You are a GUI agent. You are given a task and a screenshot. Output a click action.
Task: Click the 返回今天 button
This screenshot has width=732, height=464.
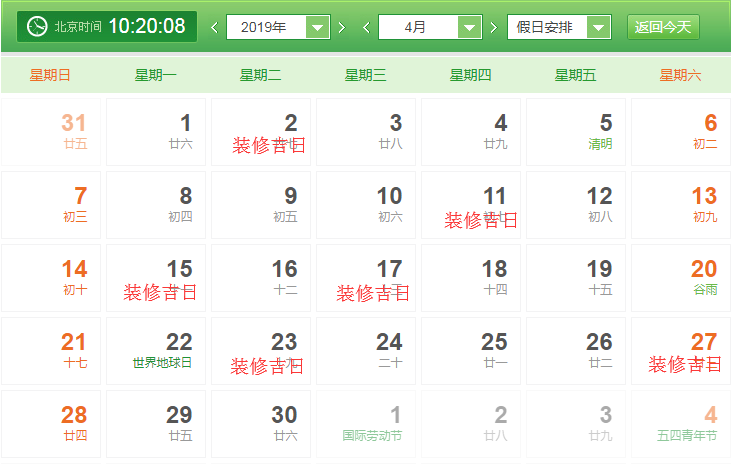click(x=663, y=27)
